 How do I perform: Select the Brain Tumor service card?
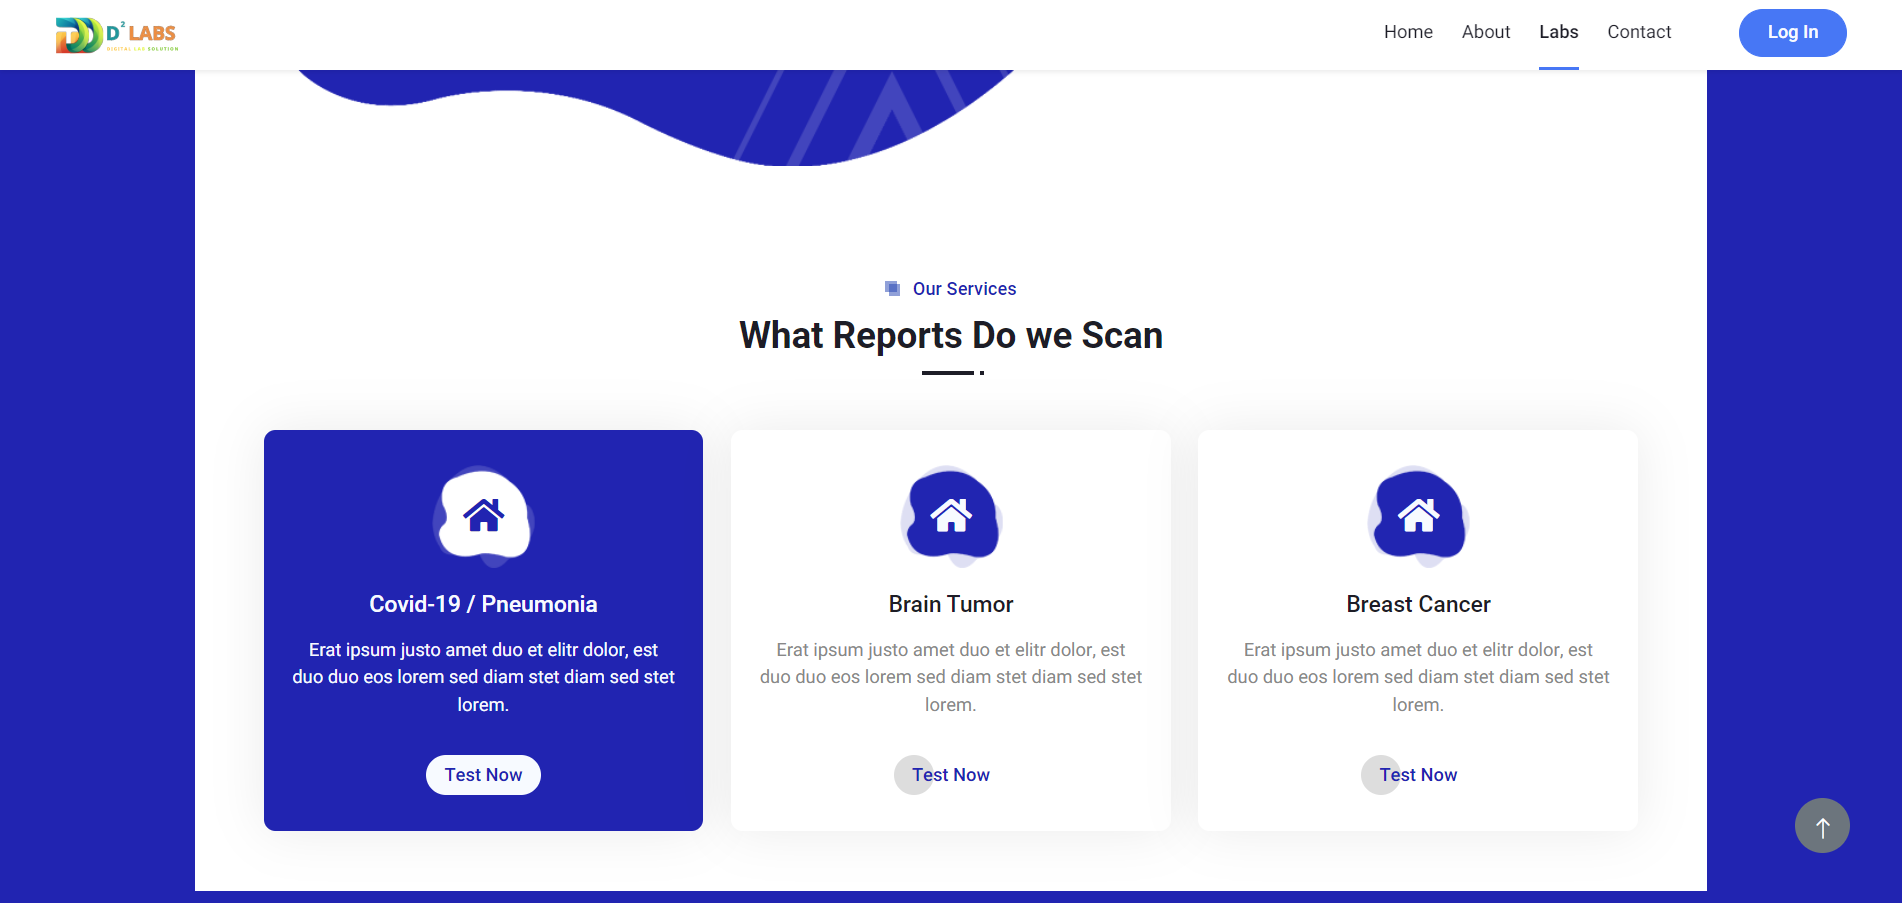click(x=950, y=630)
